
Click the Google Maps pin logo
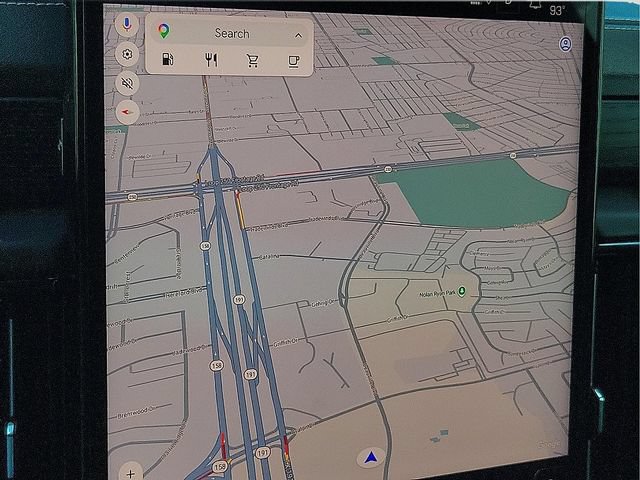pos(164,31)
